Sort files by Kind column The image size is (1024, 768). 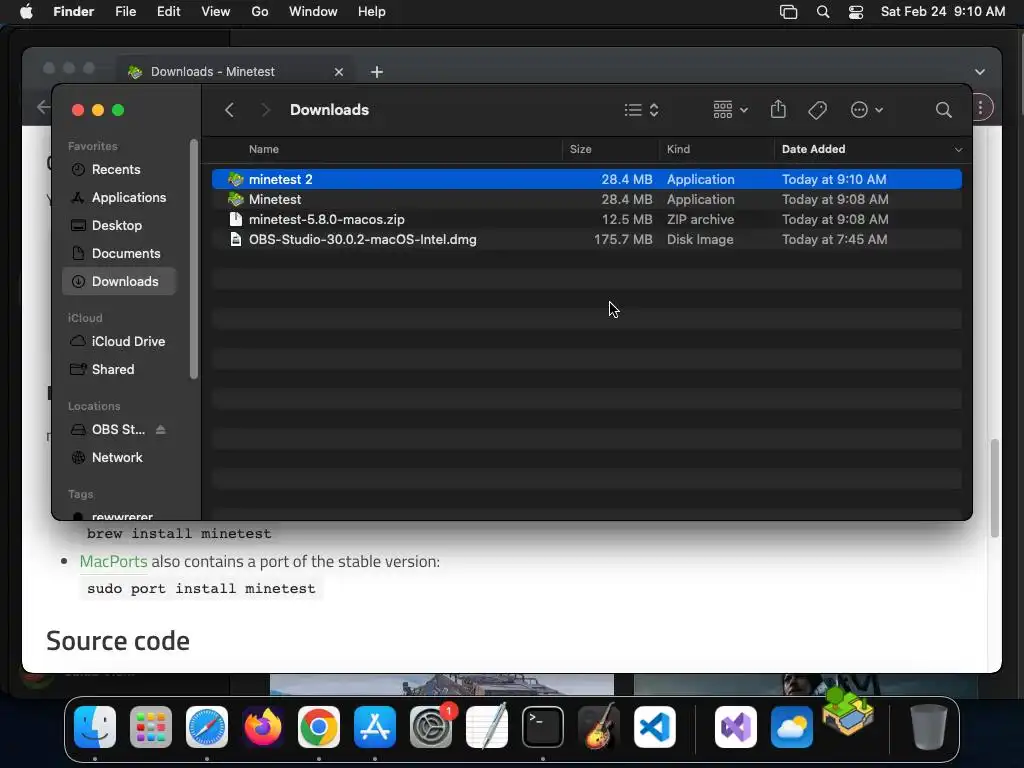point(679,149)
